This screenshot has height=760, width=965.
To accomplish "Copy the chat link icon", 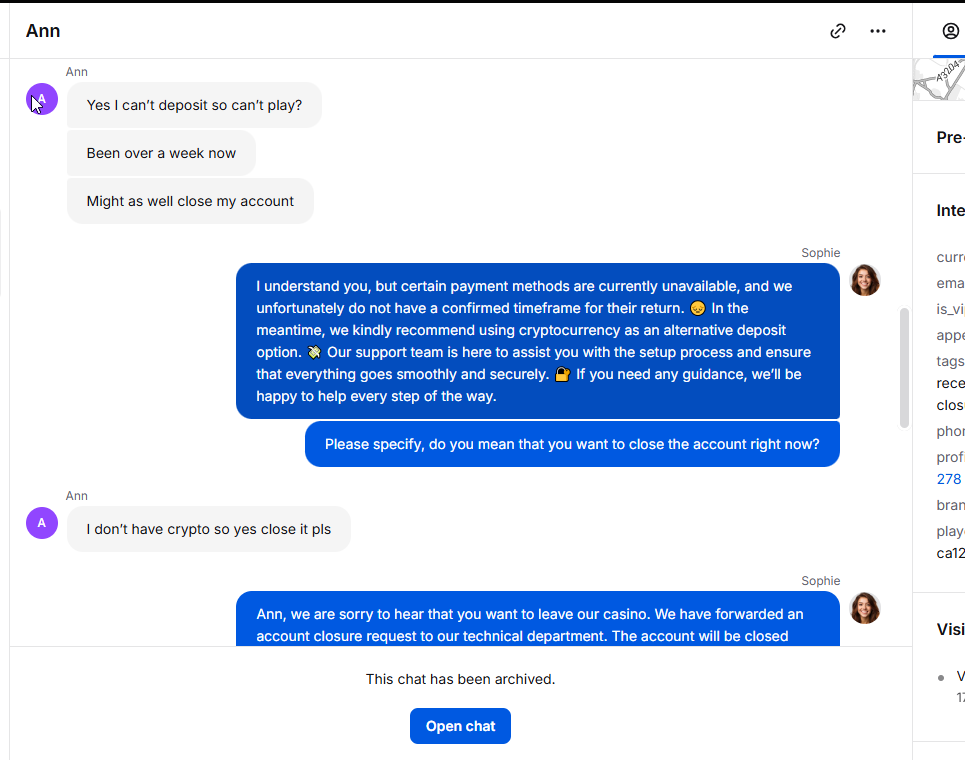I will [838, 31].
